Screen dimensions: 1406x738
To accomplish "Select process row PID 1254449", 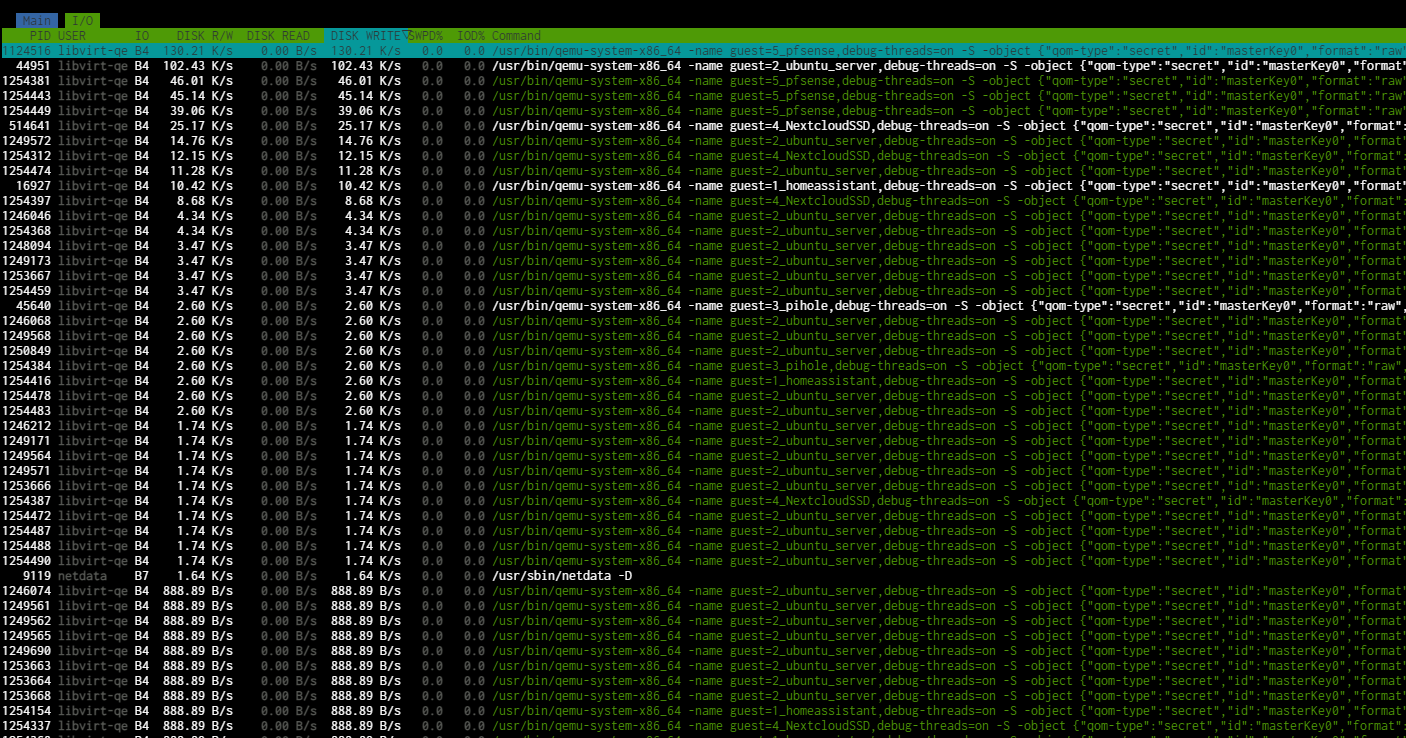I will click(703, 111).
